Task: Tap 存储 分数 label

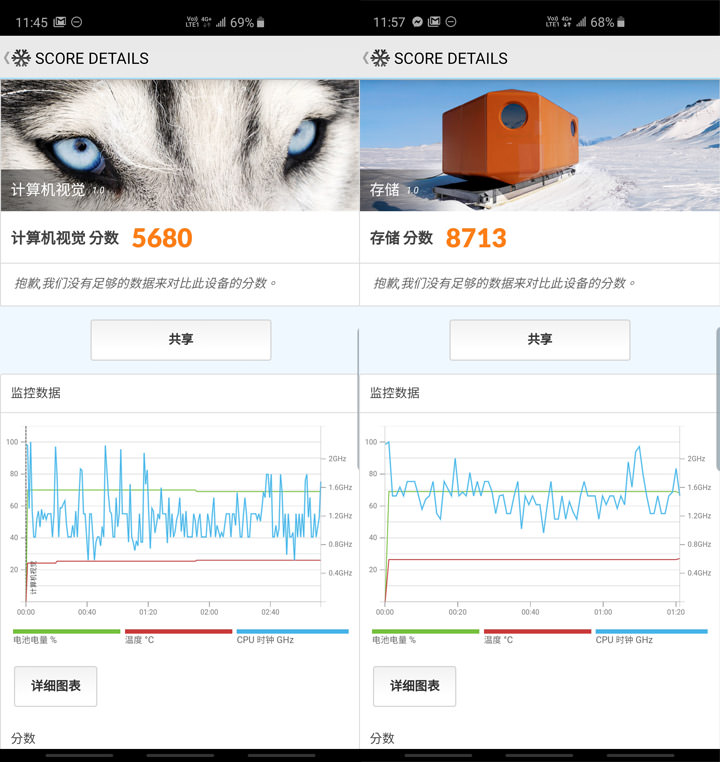Action: (x=401, y=238)
